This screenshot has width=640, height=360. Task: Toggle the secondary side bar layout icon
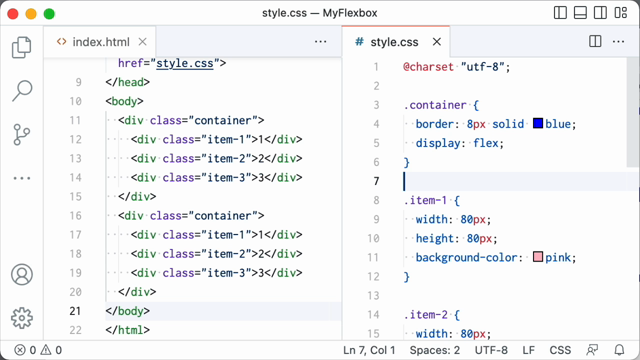pyautogui.click(x=600, y=13)
